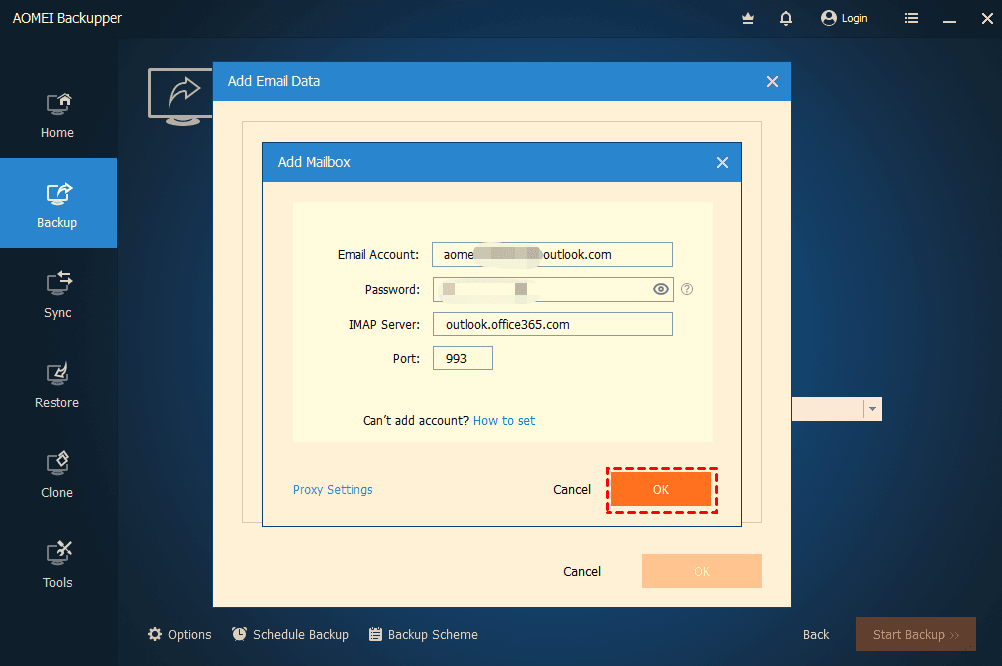This screenshot has width=1002, height=666.
Task: Open the Sync sidebar section
Action: (x=58, y=295)
